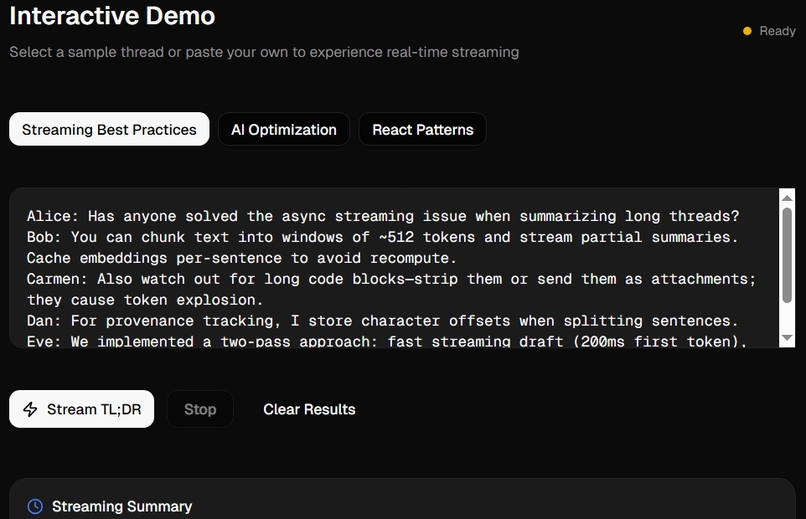Click the line starting with 'Eve: We implemented'
Screen dimensions: 806x519
(387, 341)
